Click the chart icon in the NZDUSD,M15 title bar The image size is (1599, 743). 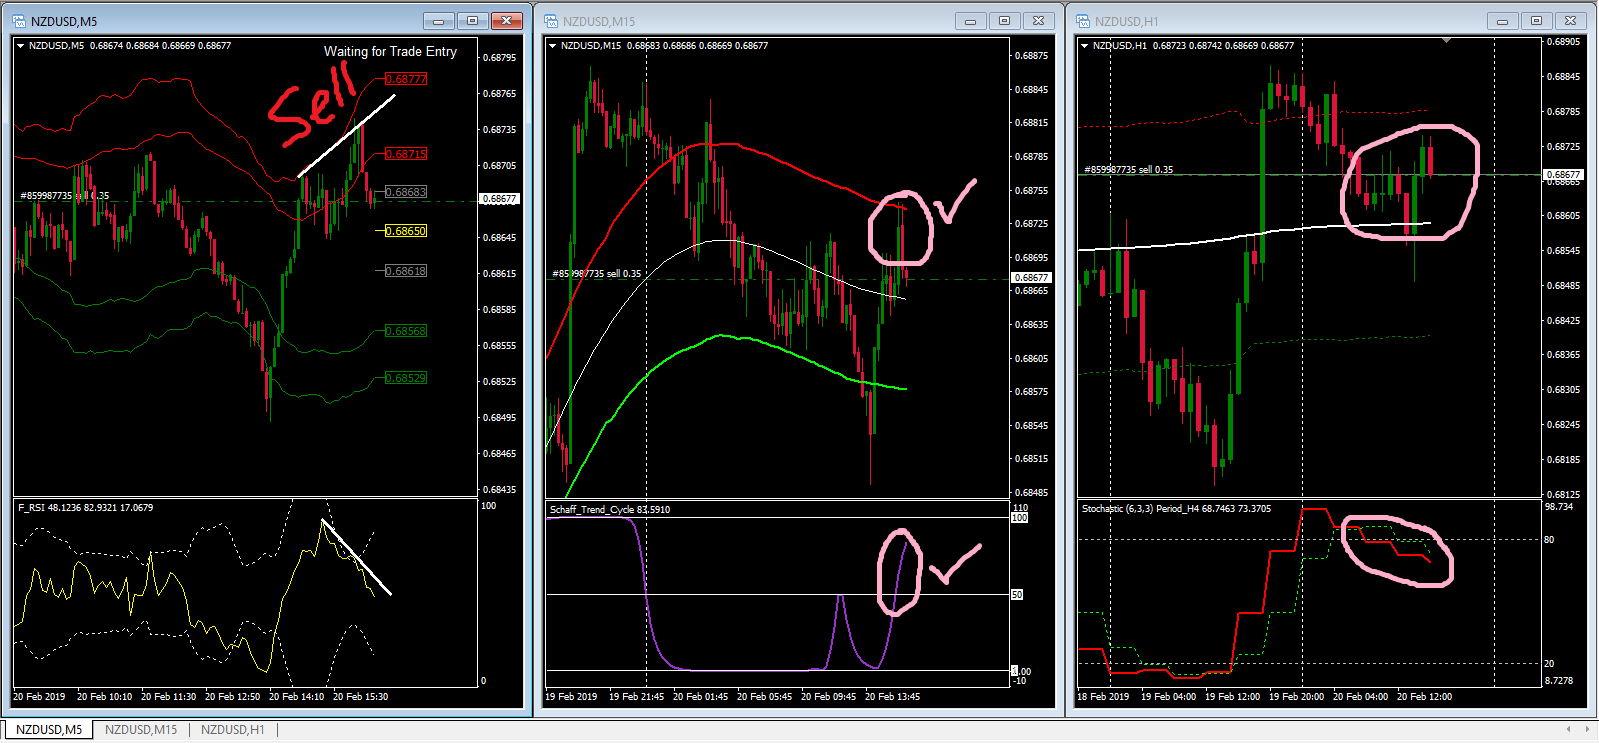click(551, 21)
